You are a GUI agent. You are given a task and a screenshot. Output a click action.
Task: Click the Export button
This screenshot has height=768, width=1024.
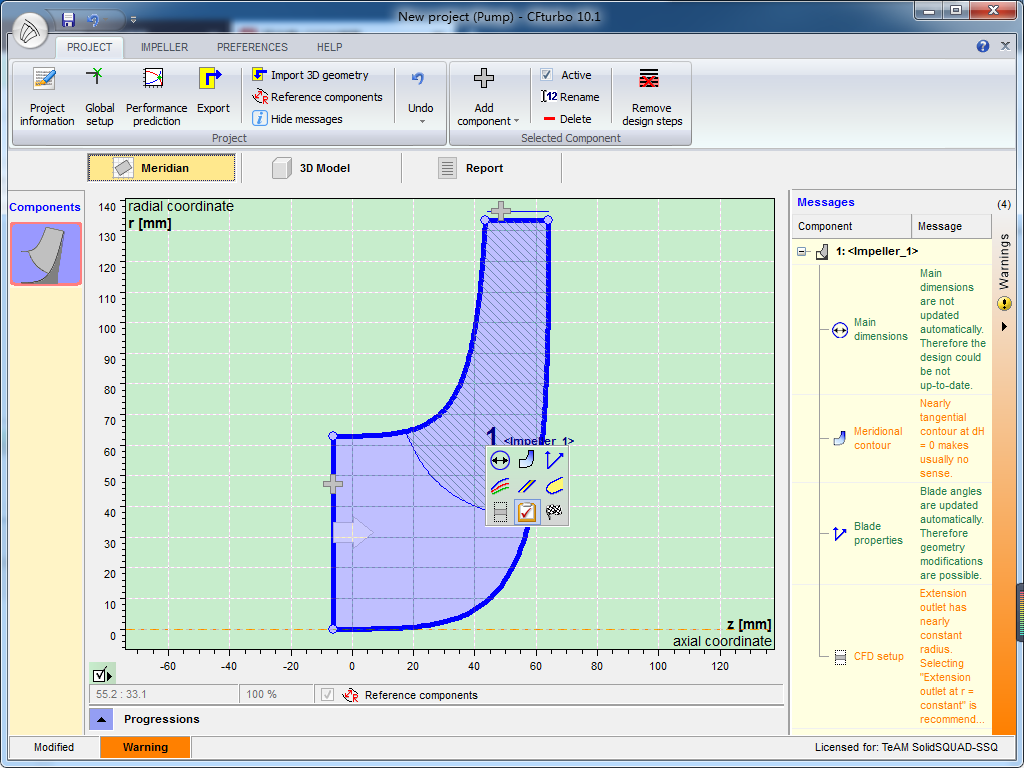213,91
